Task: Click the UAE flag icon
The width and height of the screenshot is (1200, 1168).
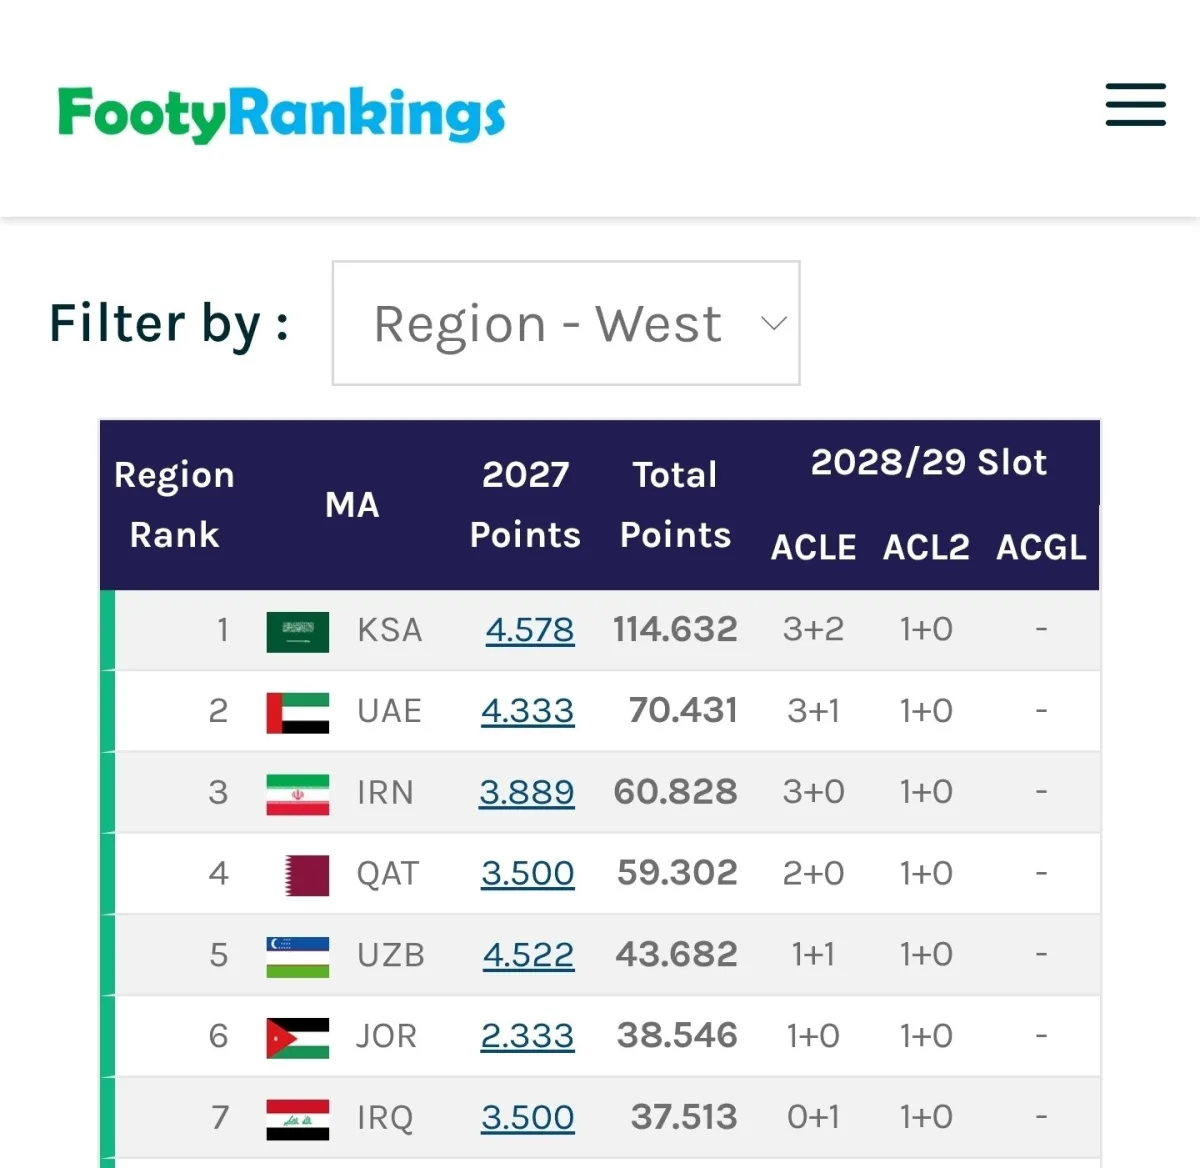Action: tap(298, 713)
